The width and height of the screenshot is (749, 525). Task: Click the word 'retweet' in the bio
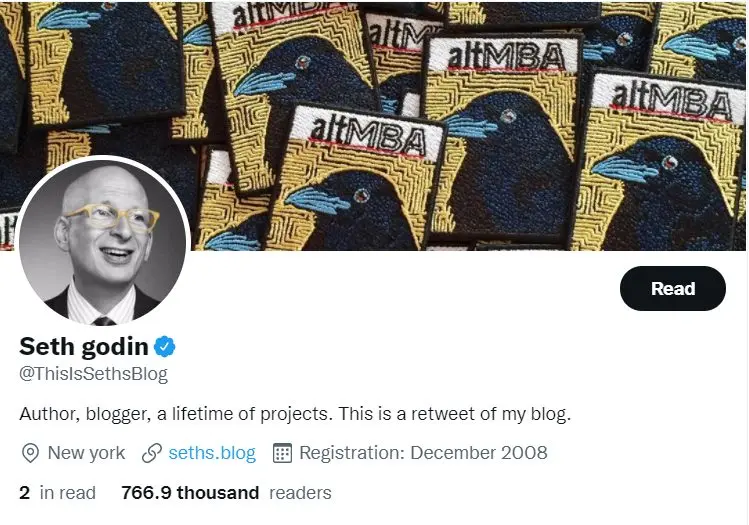click(443, 414)
